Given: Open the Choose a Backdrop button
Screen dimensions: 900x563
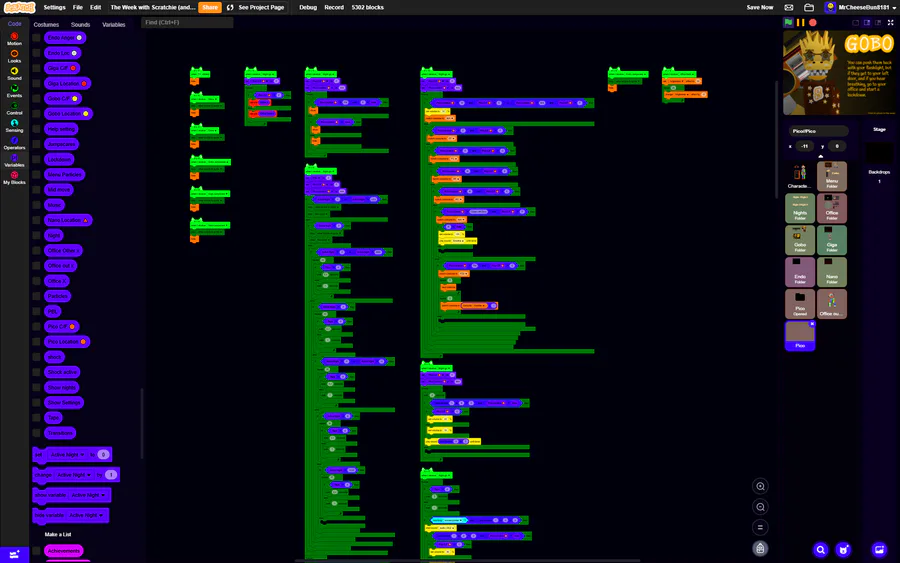Looking at the screenshot, I should point(879,550).
